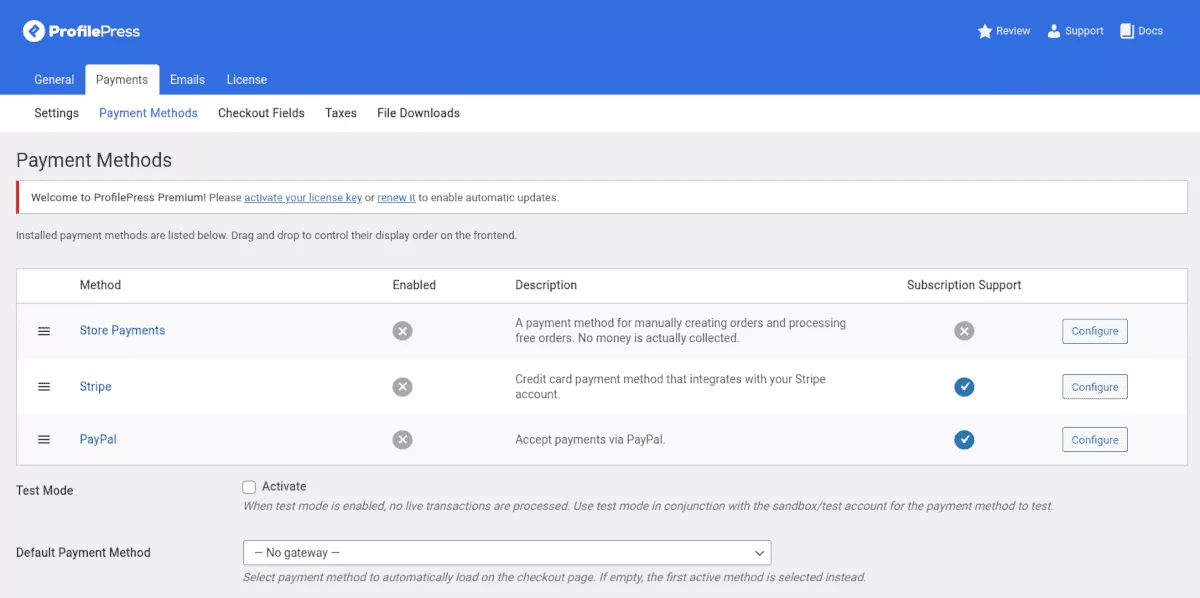Configure the PayPal payment method
Viewport: 1200px width, 598px height.
point(1095,440)
